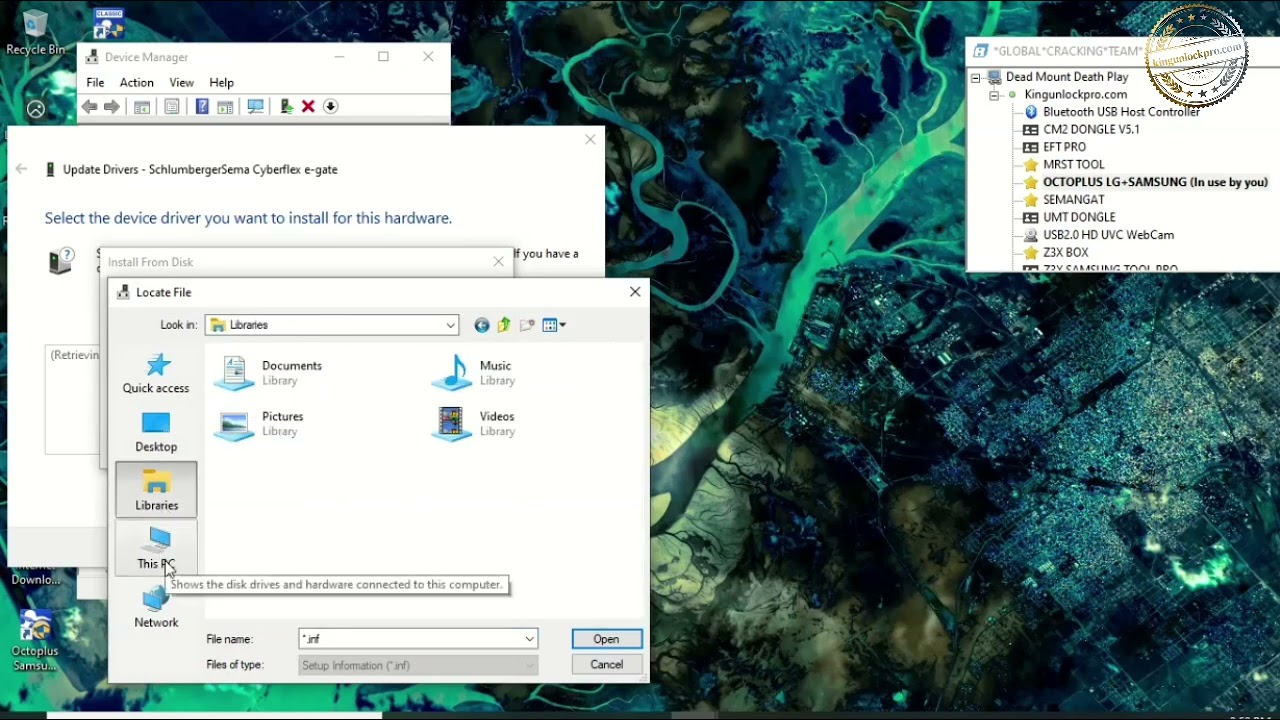Select the Documents library

coord(268,373)
